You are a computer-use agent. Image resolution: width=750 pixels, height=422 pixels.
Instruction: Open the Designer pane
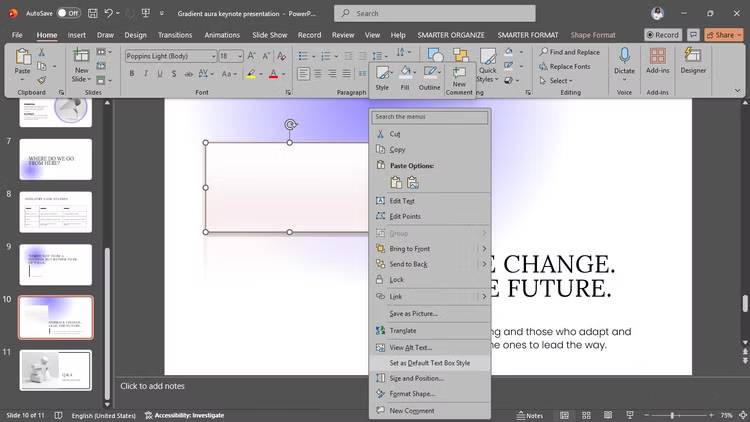coord(693,60)
